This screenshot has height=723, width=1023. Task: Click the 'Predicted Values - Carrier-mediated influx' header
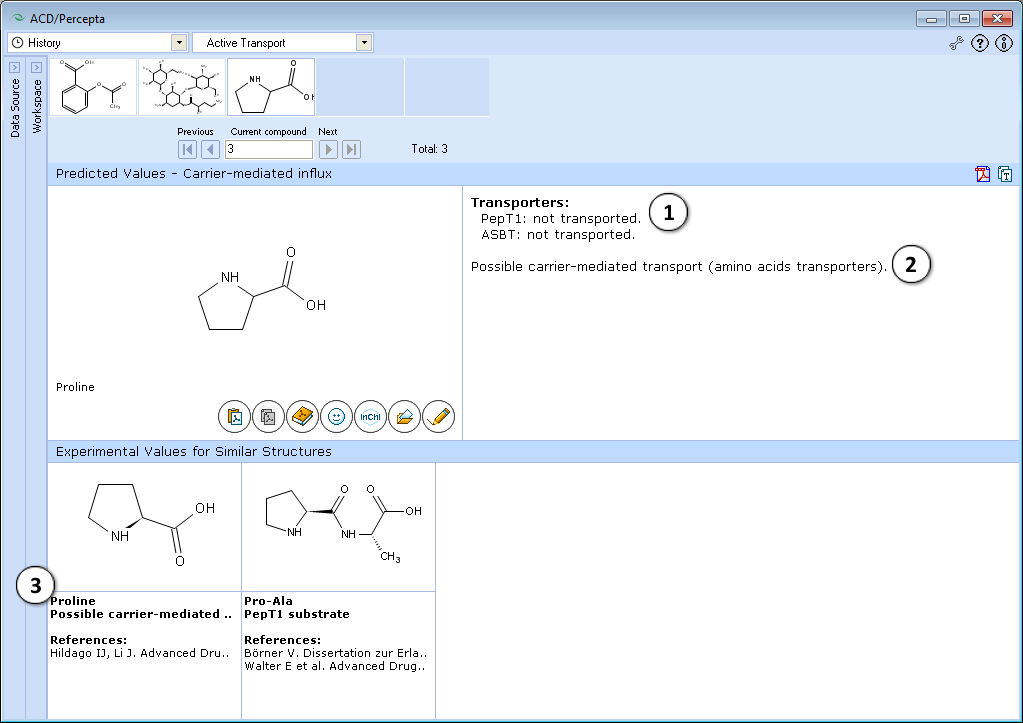point(194,174)
